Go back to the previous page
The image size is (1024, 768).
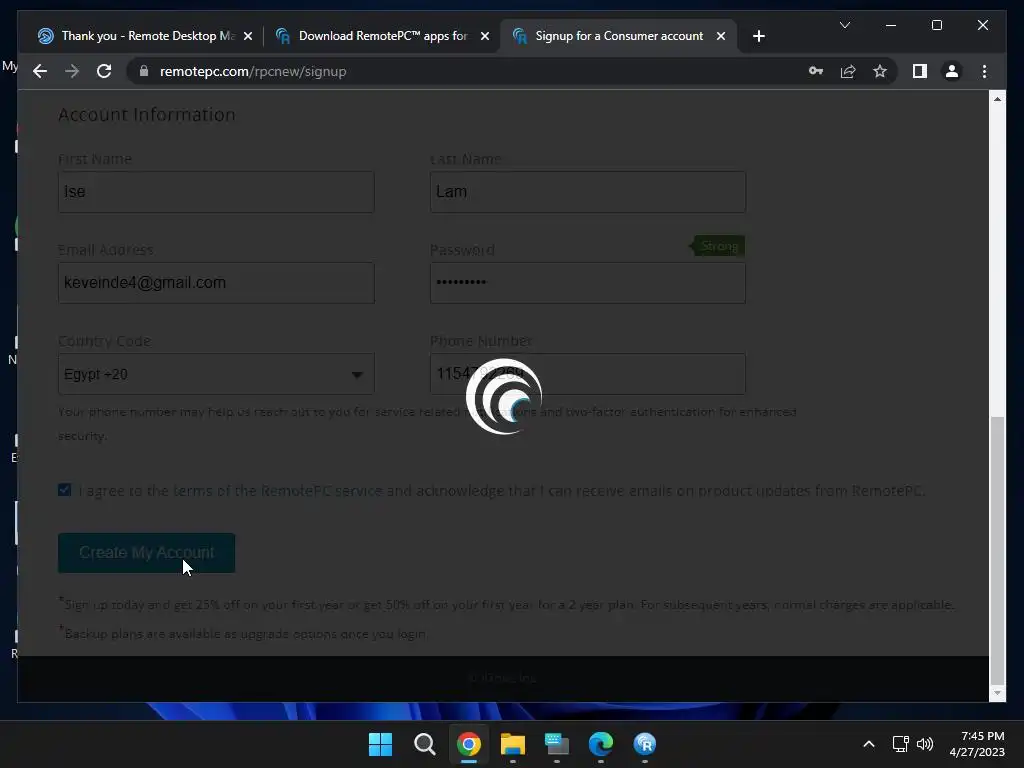click(x=40, y=71)
